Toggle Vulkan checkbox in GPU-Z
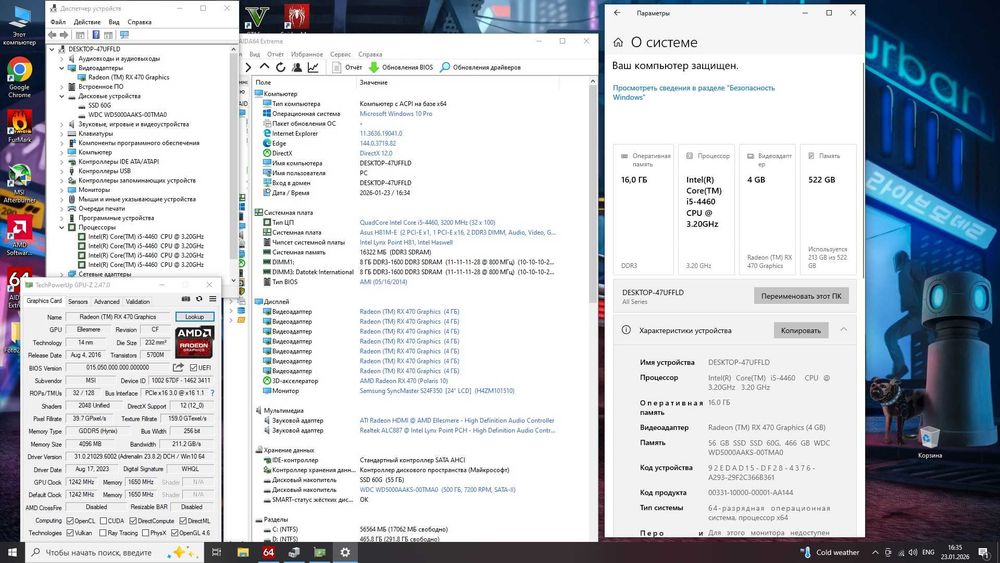This screenshot has height=563, width=1000. pos(70,533)
